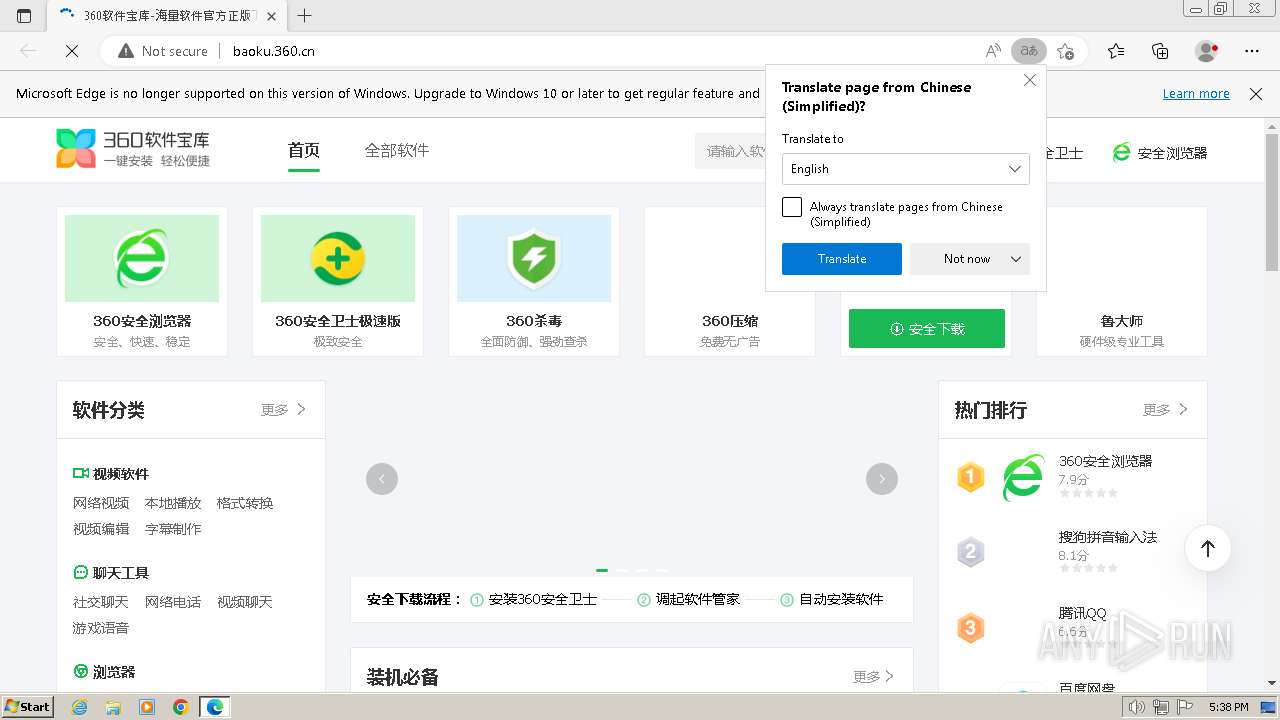Click the carousel next arrow
Screen dimensions: 1280x720
coord(882,479)
